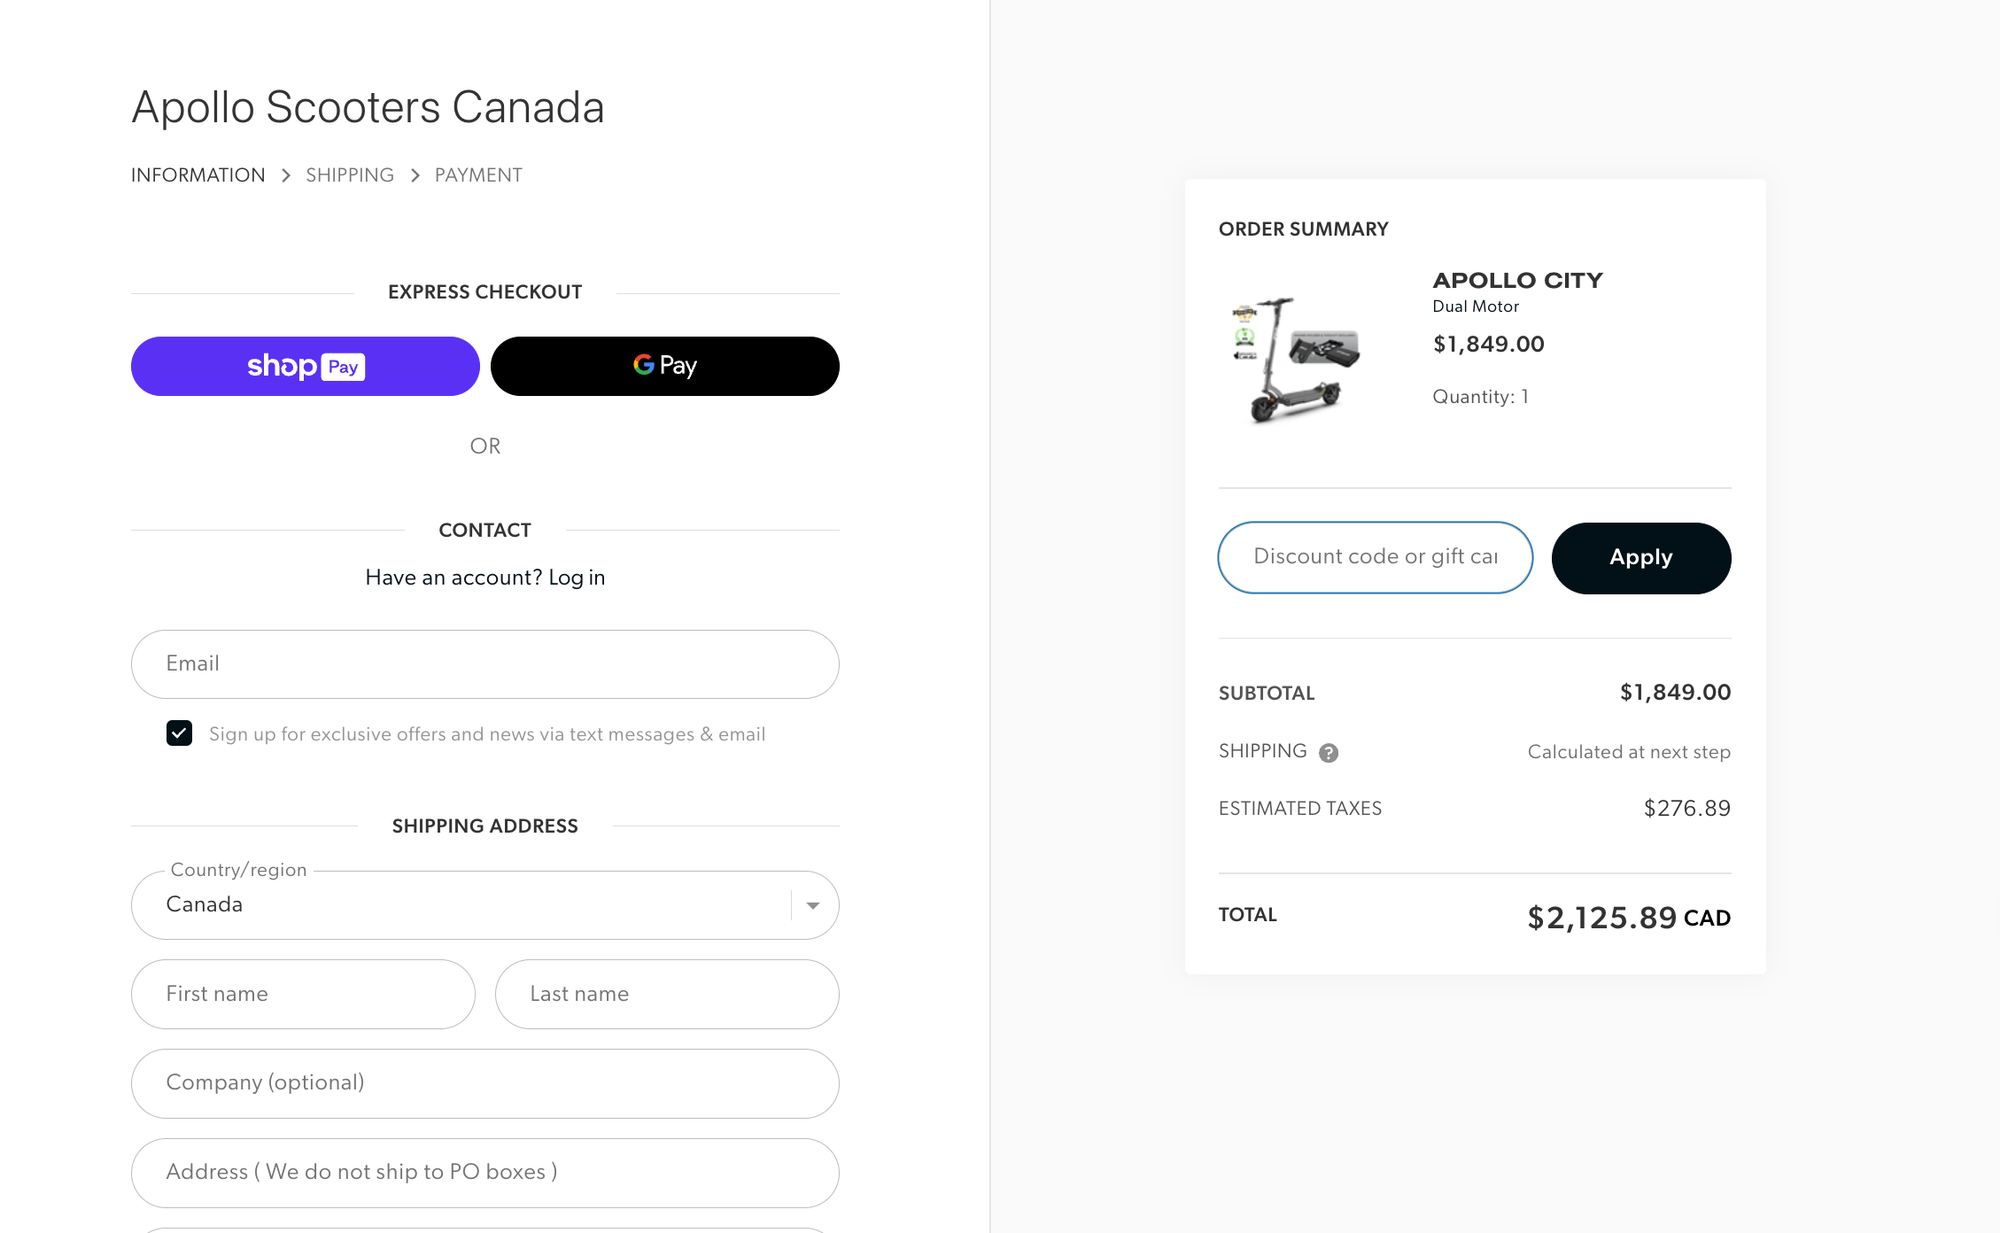Image resolution: width=2000 pixels, height=1233 pixels.
Task: Click the chevron arrow before PAYMENT breadcrumb
Action: pos(415,176)
